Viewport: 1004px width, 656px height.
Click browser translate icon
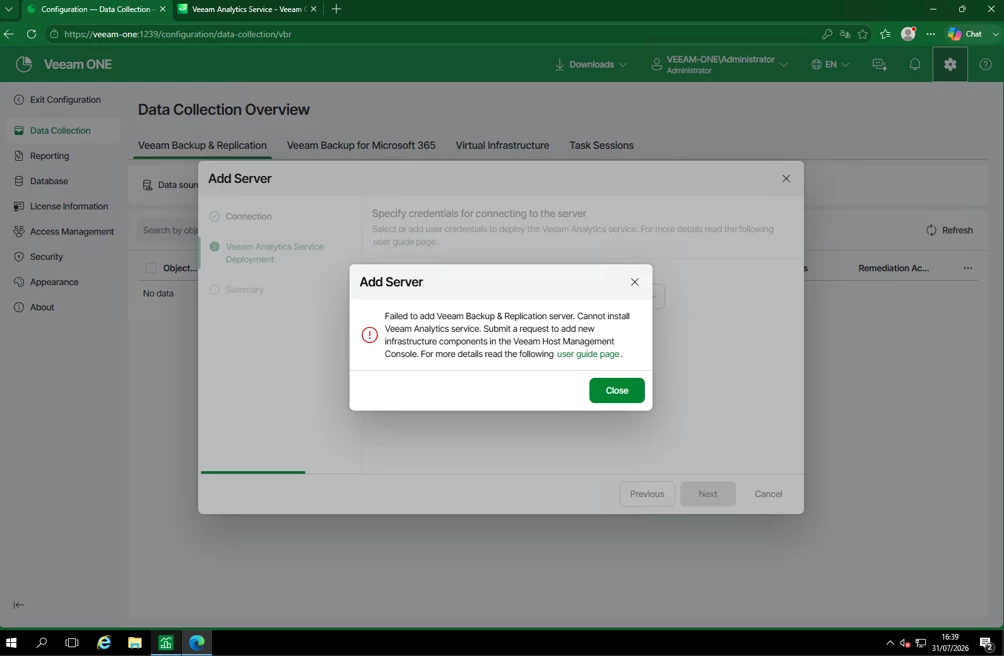(x=845, y=34)
